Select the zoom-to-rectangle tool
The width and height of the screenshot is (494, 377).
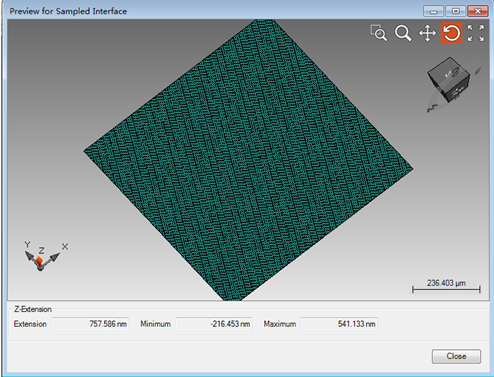(379, 33)
